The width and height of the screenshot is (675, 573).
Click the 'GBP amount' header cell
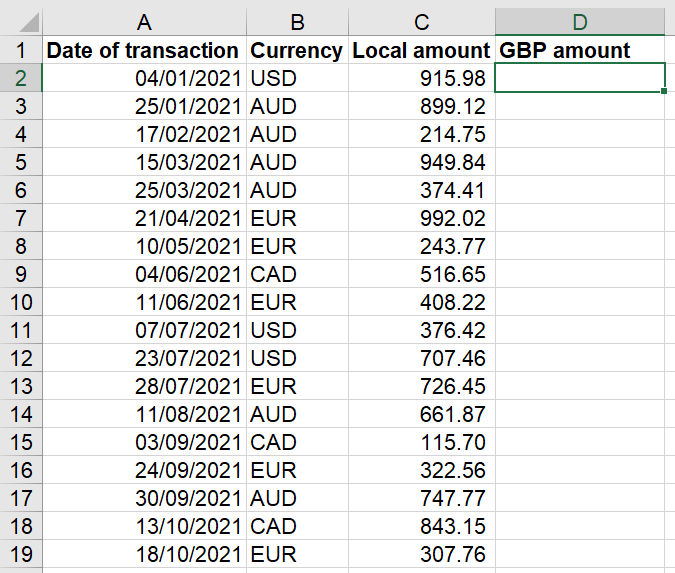(579, 51)
